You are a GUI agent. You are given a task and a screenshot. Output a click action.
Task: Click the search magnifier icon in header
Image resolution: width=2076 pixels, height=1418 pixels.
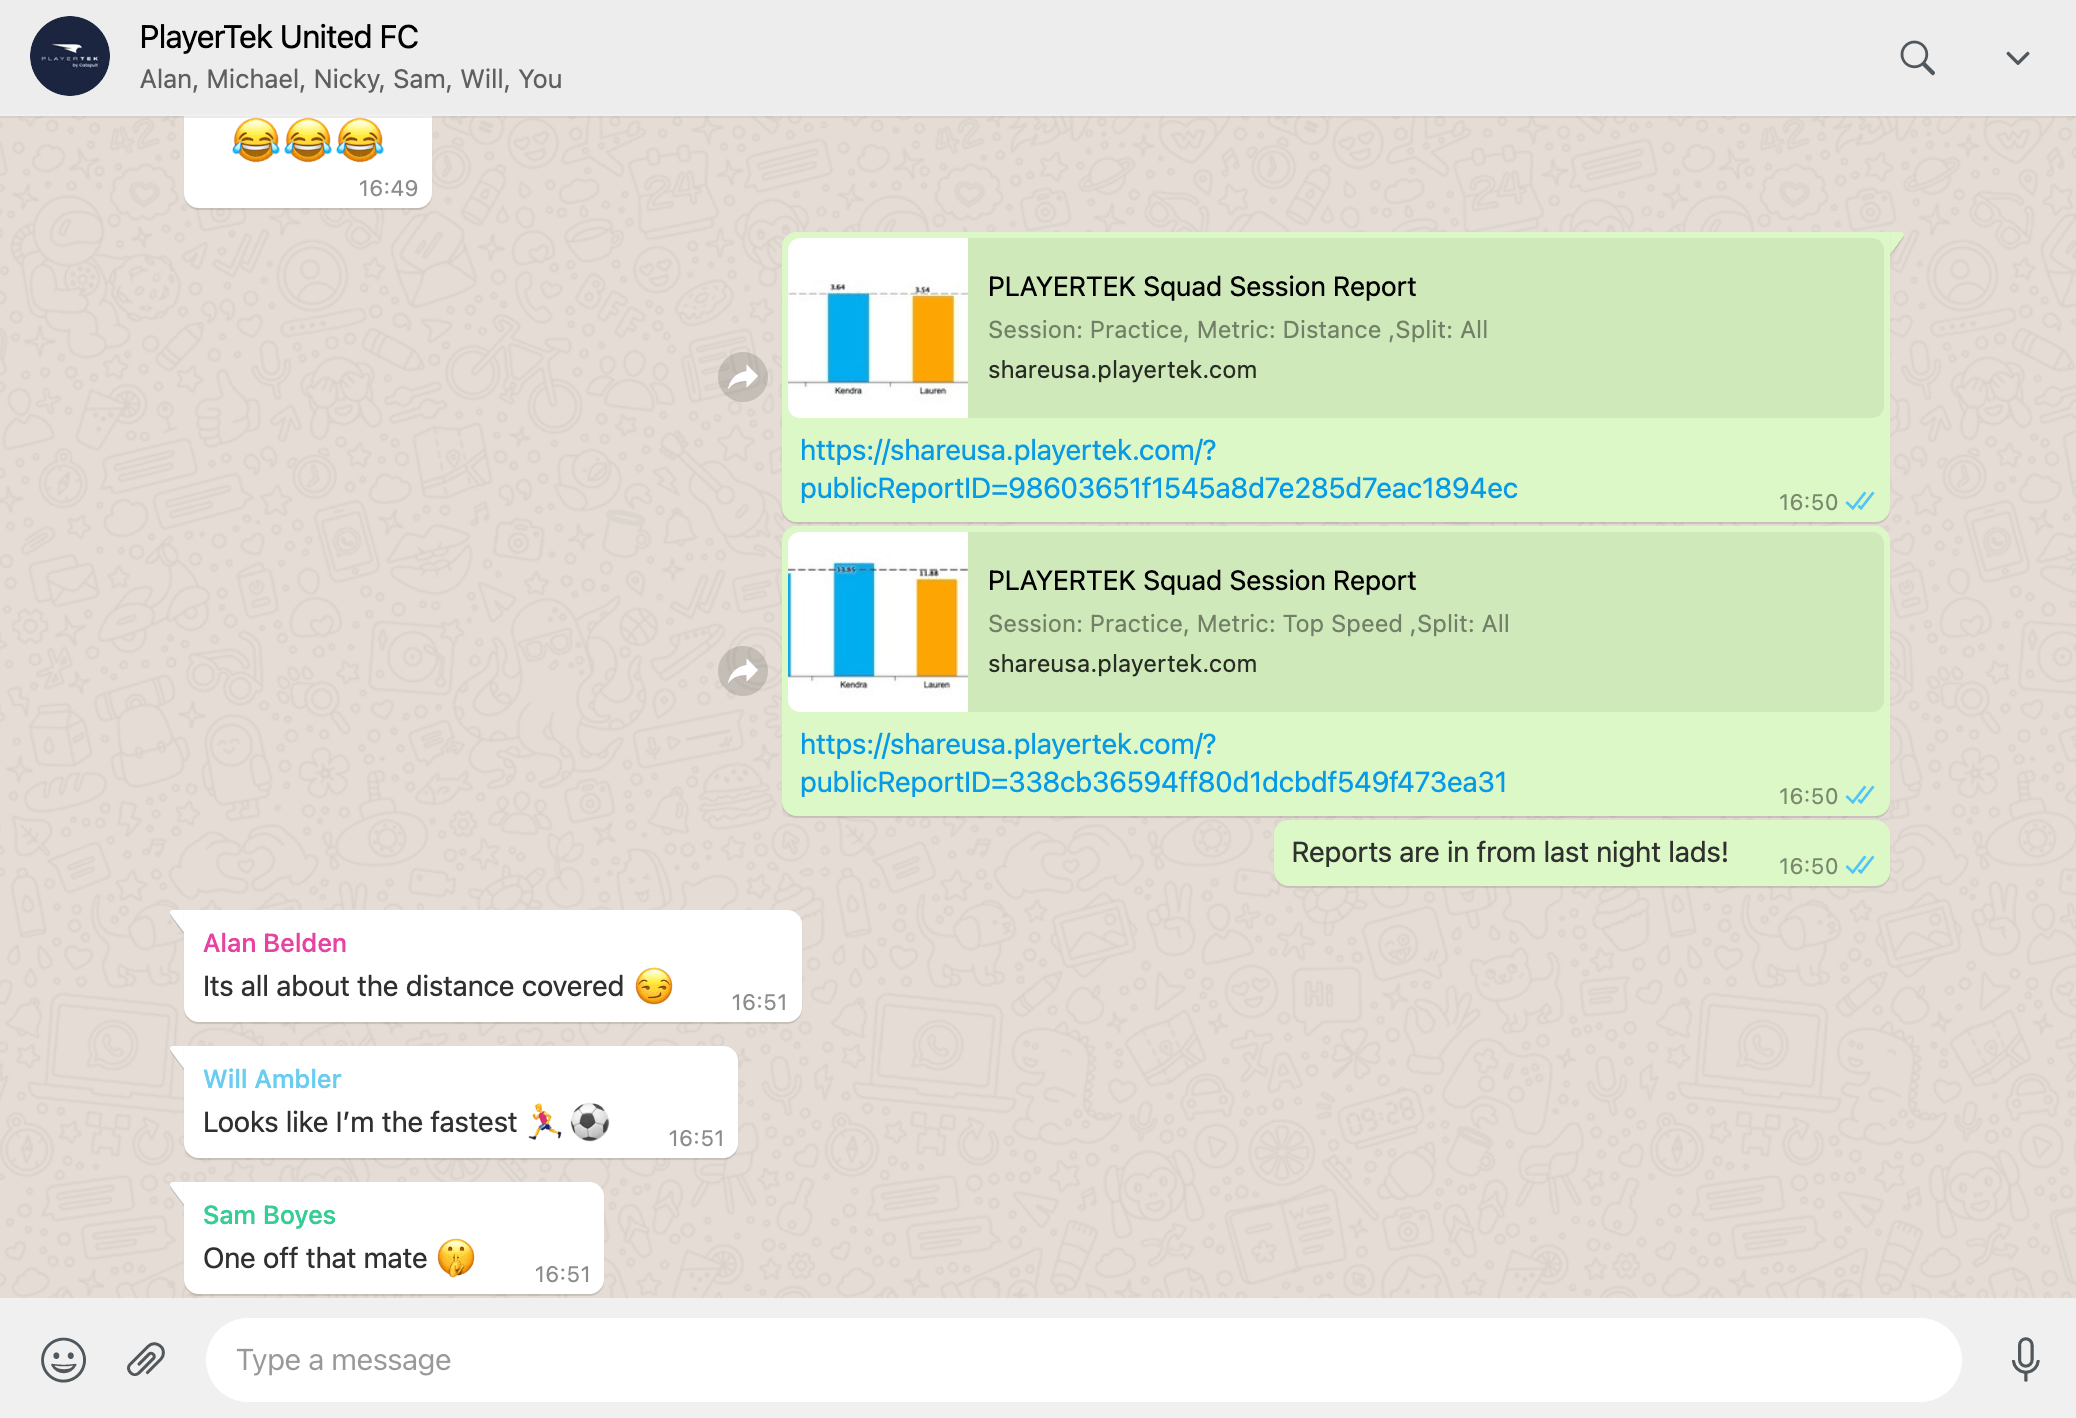[1916, 58]
